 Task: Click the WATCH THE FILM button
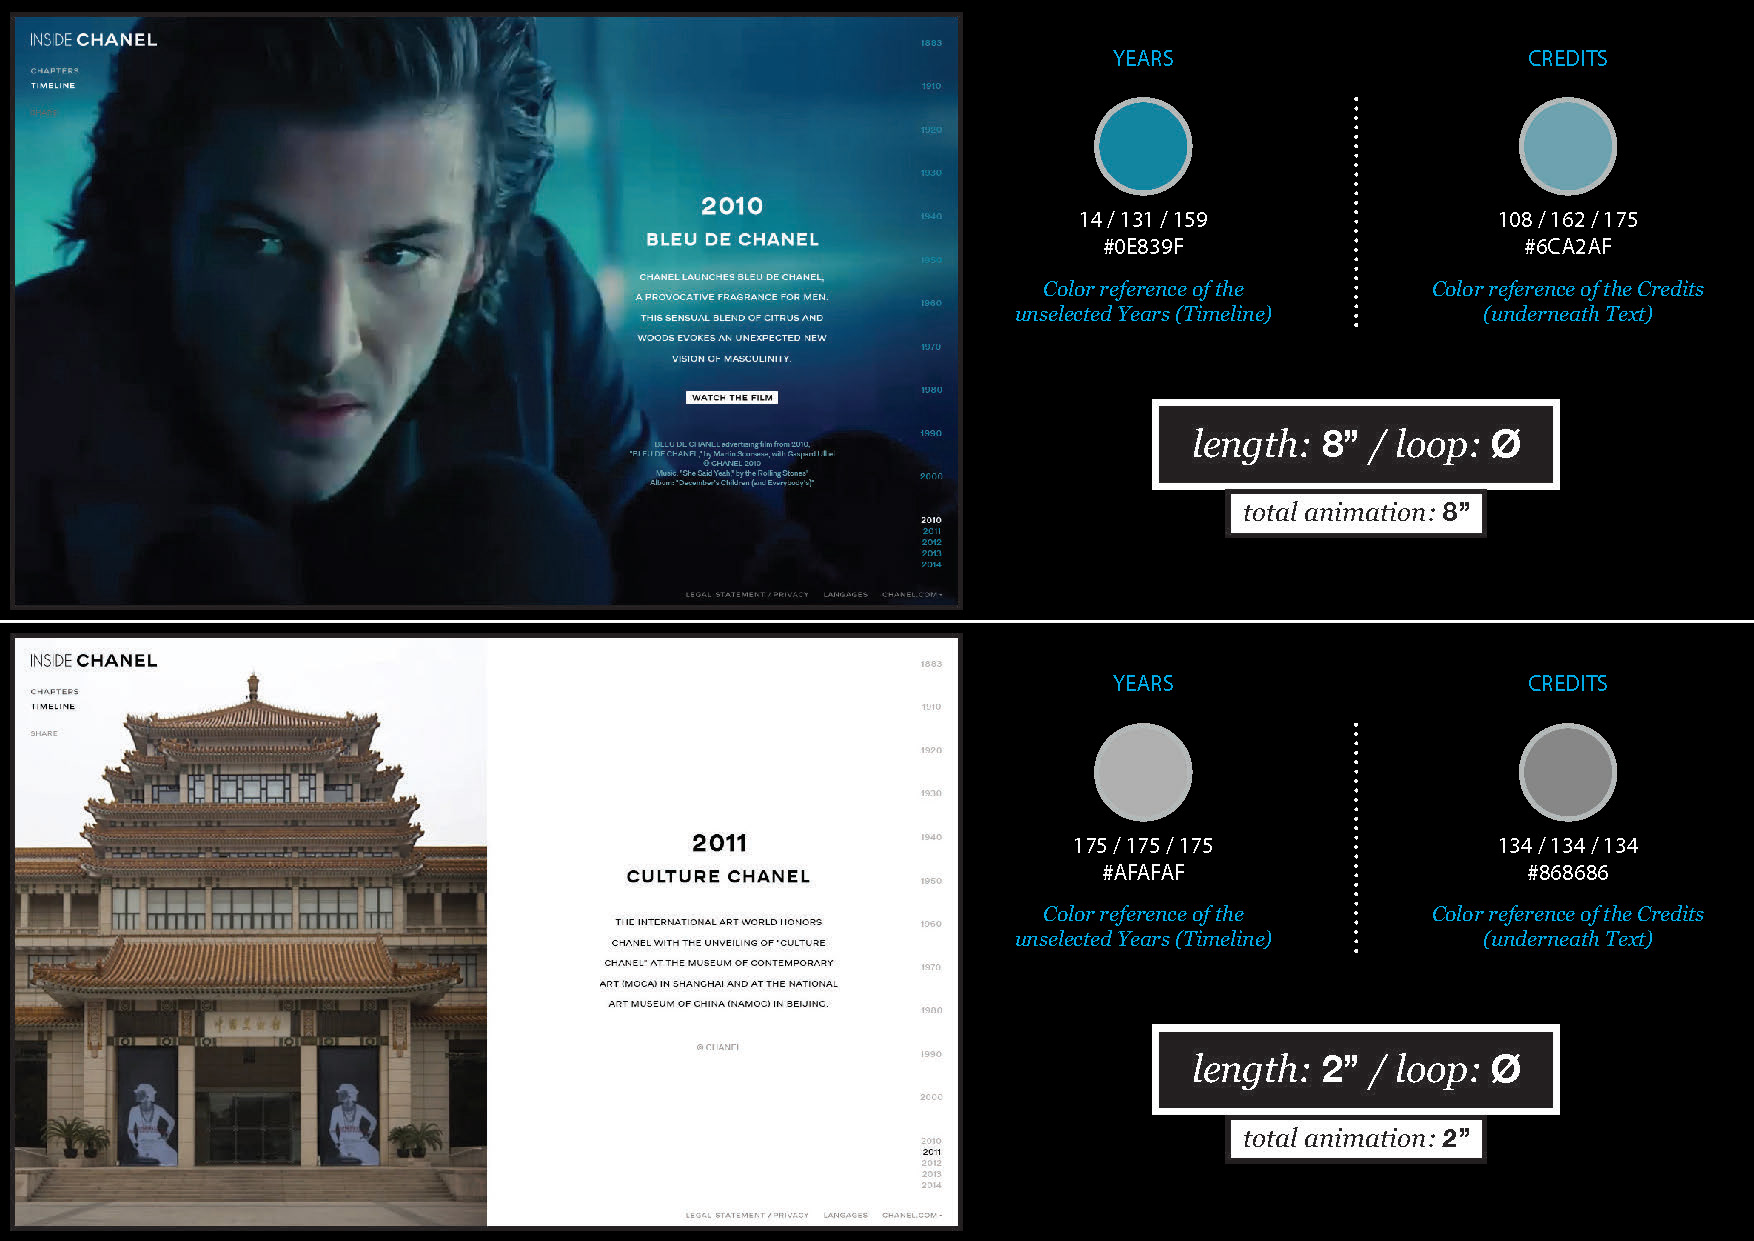(x=733, y=398)
